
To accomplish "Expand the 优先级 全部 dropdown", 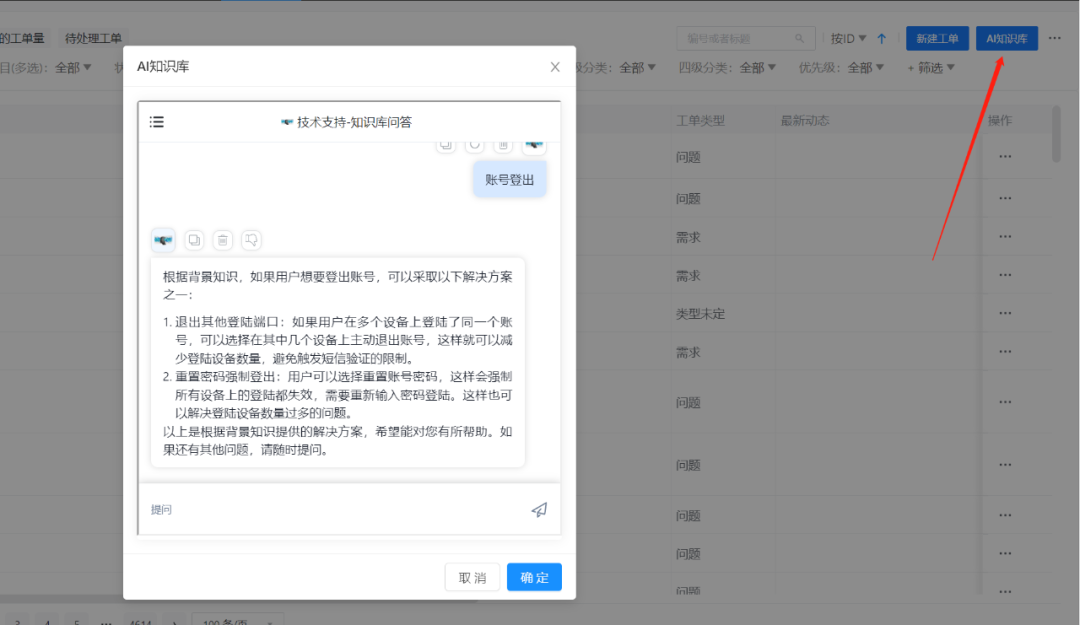I will (x=865, y=68).
